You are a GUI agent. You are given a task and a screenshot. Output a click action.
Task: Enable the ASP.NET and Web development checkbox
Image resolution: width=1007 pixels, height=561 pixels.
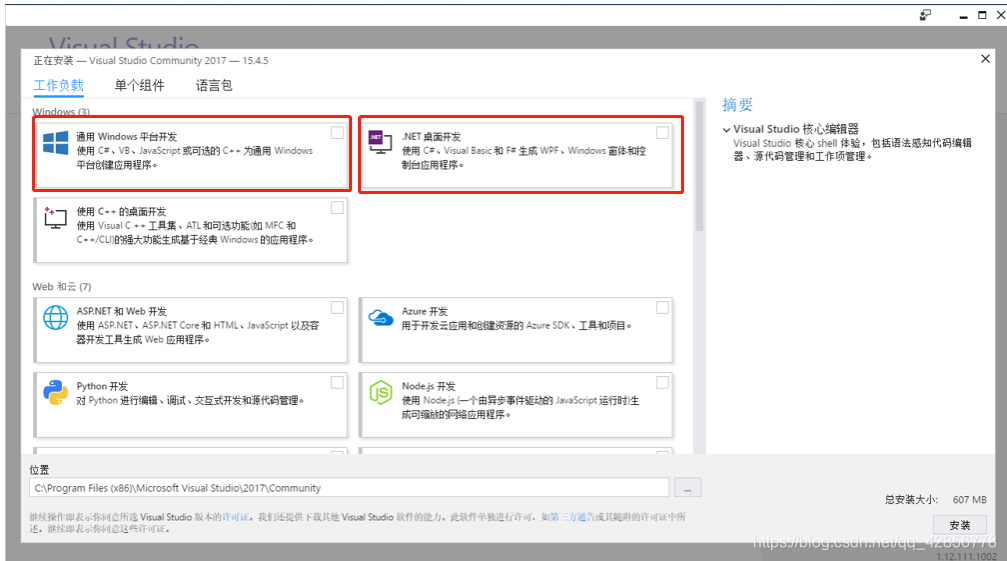[337, 308]
